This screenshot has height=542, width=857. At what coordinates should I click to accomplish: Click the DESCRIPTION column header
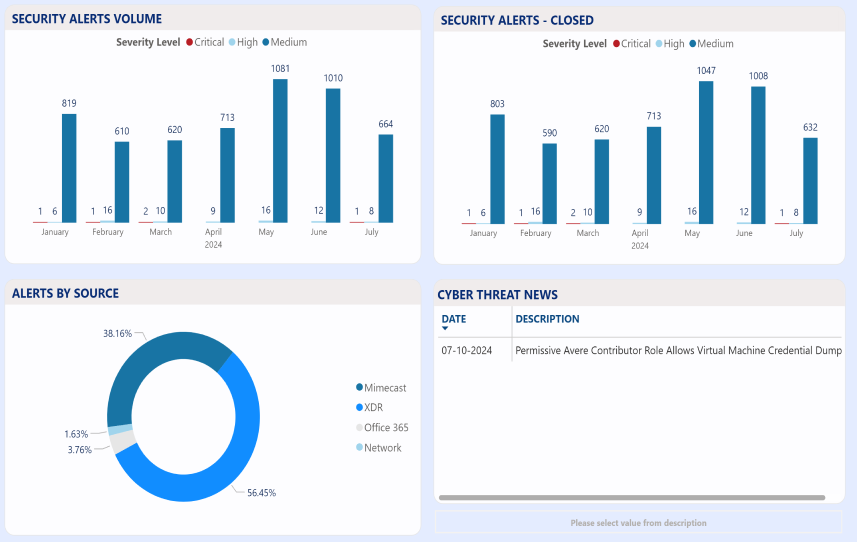pyautogui.click(x=547, y=319)
